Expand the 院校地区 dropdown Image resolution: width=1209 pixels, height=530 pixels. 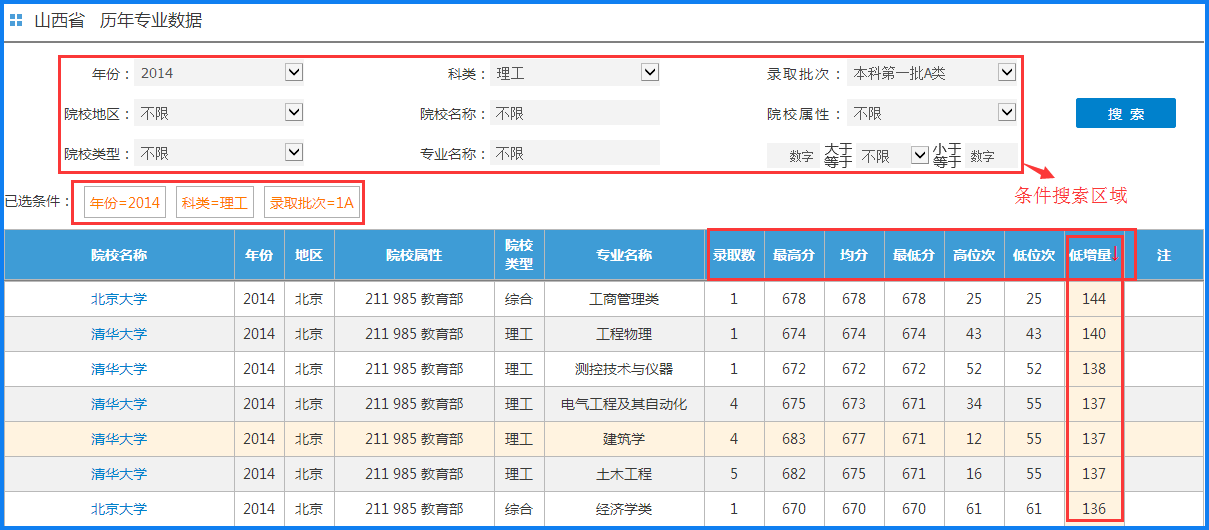(x=218, y=113)
